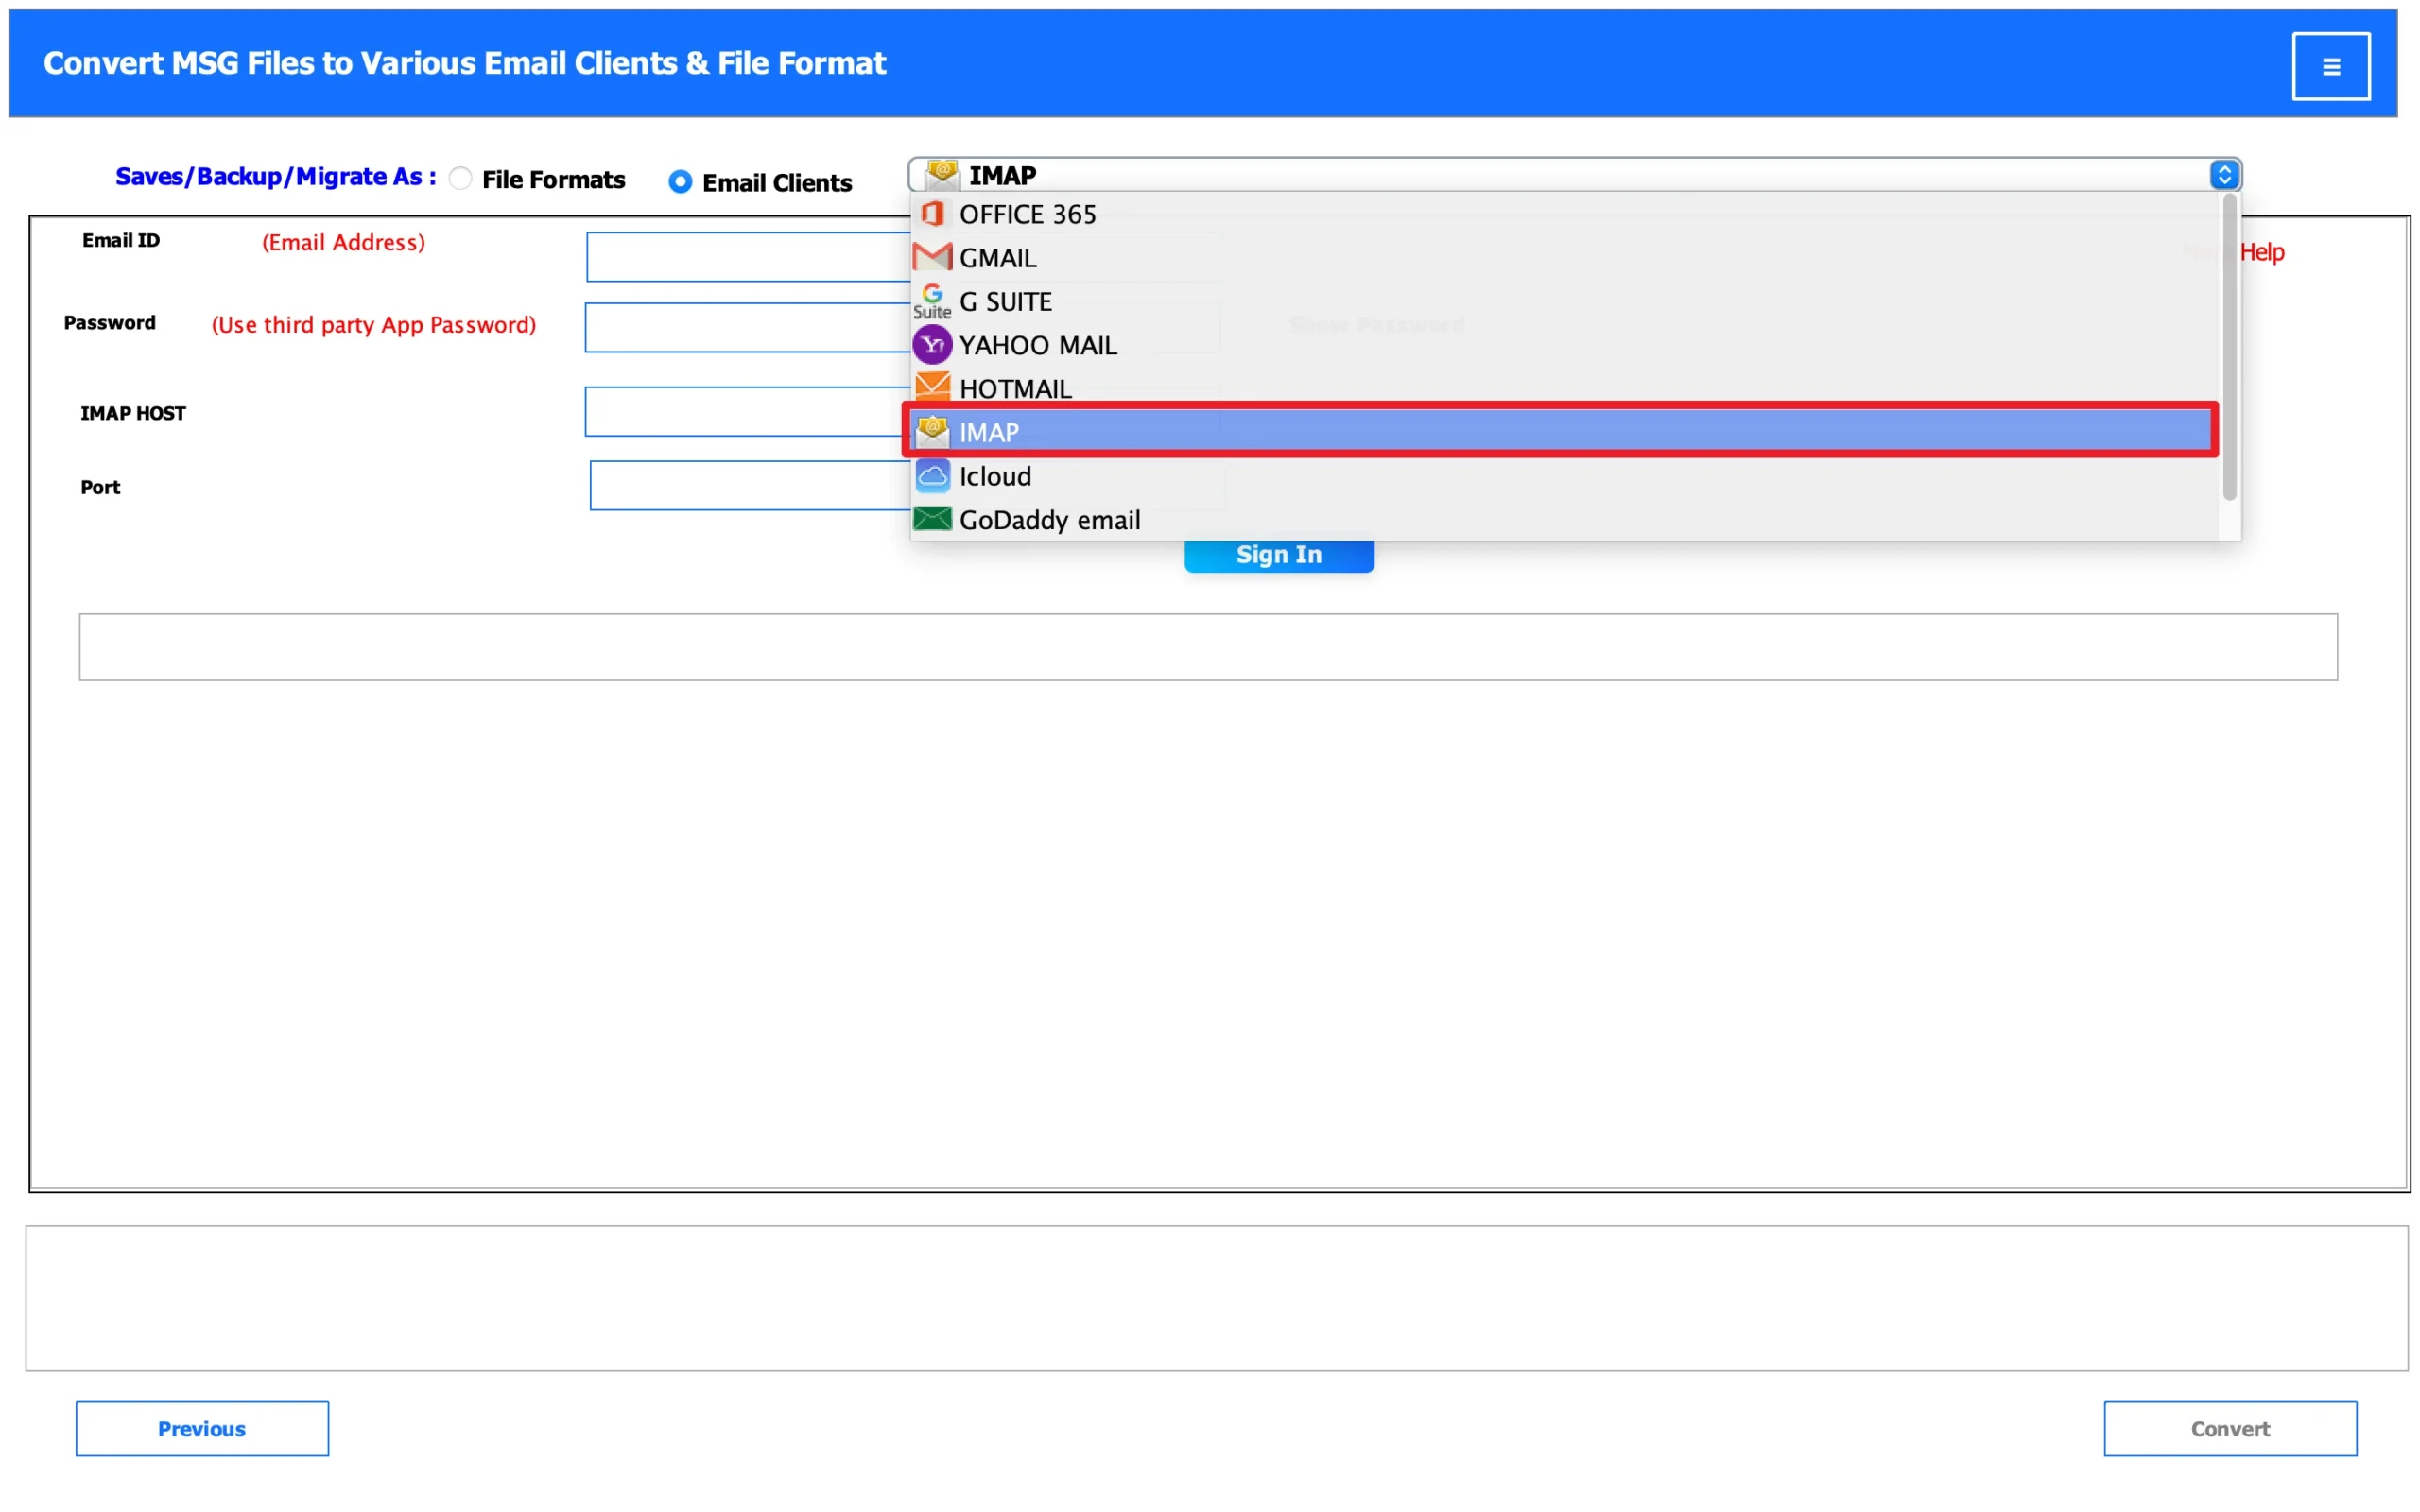The width and height of the screenshot is (2420, 1512).
Task: Focus the Email ID input field
Action: pyautogui.click(x=748, y=257)
